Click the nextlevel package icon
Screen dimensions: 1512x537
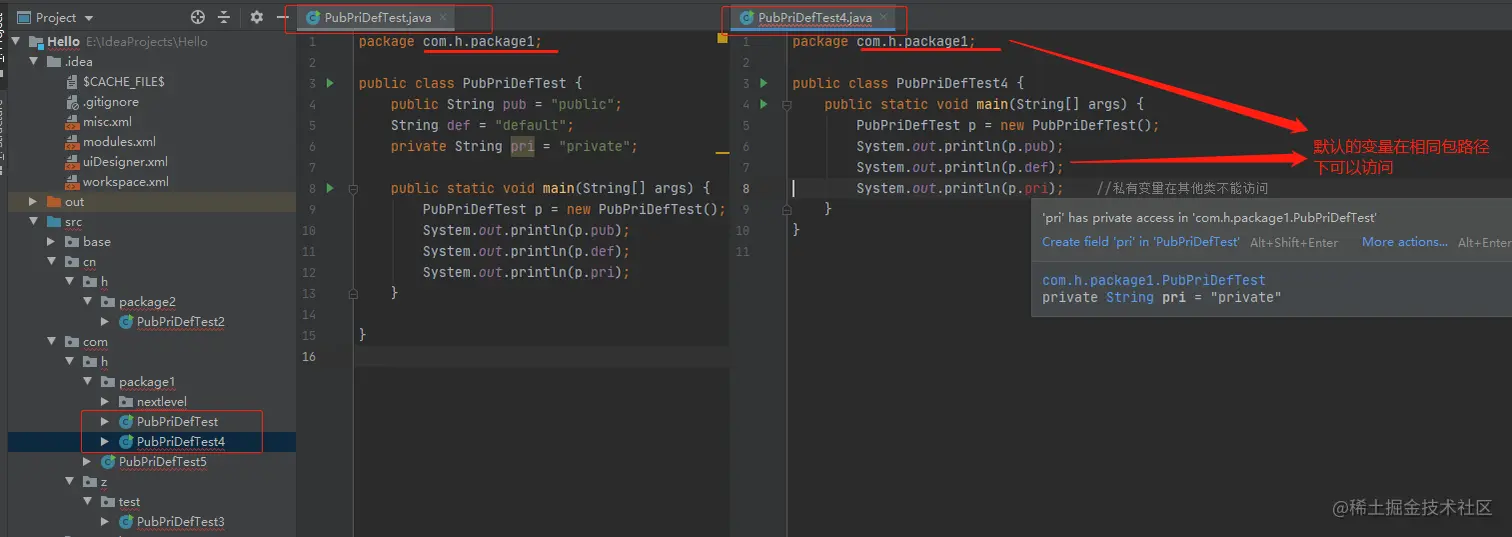tap(126, 402)
